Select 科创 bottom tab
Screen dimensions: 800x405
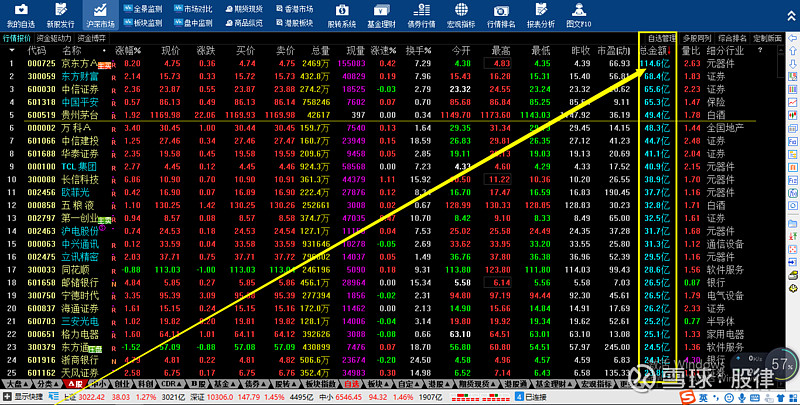coord(145,383)
